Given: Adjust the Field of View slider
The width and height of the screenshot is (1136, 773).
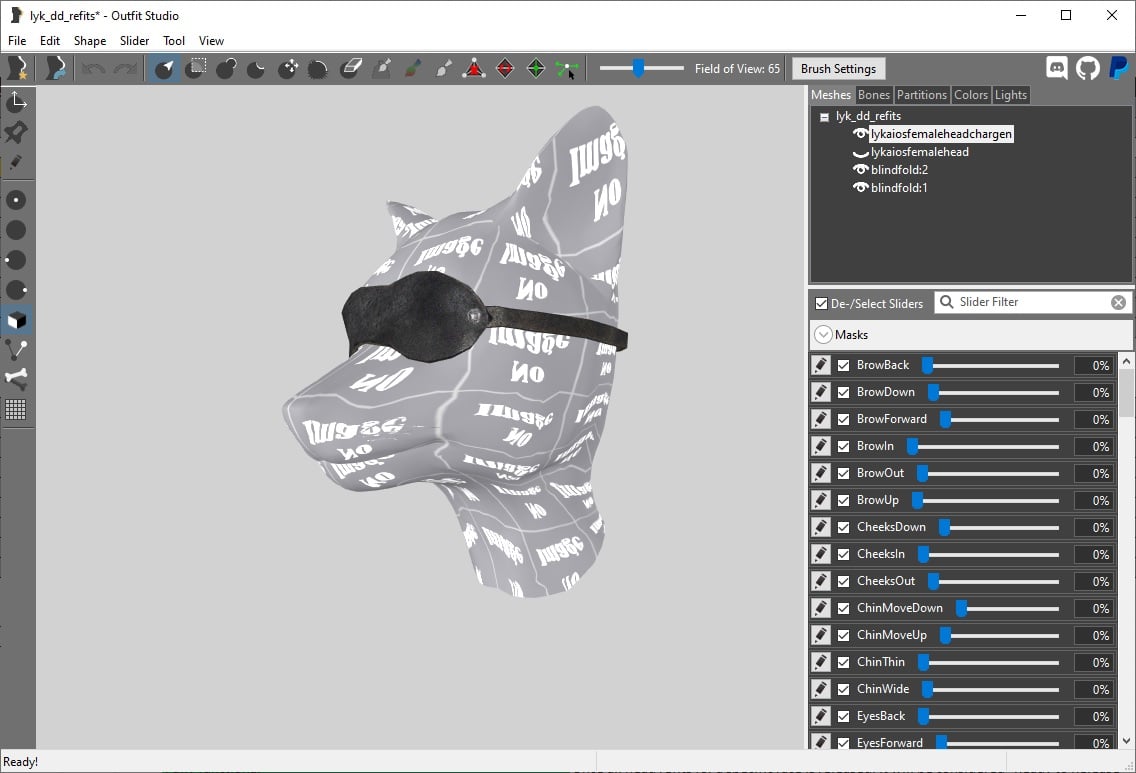Looking at the screenshot, I should pyautogui.click(x=641, y=68).
